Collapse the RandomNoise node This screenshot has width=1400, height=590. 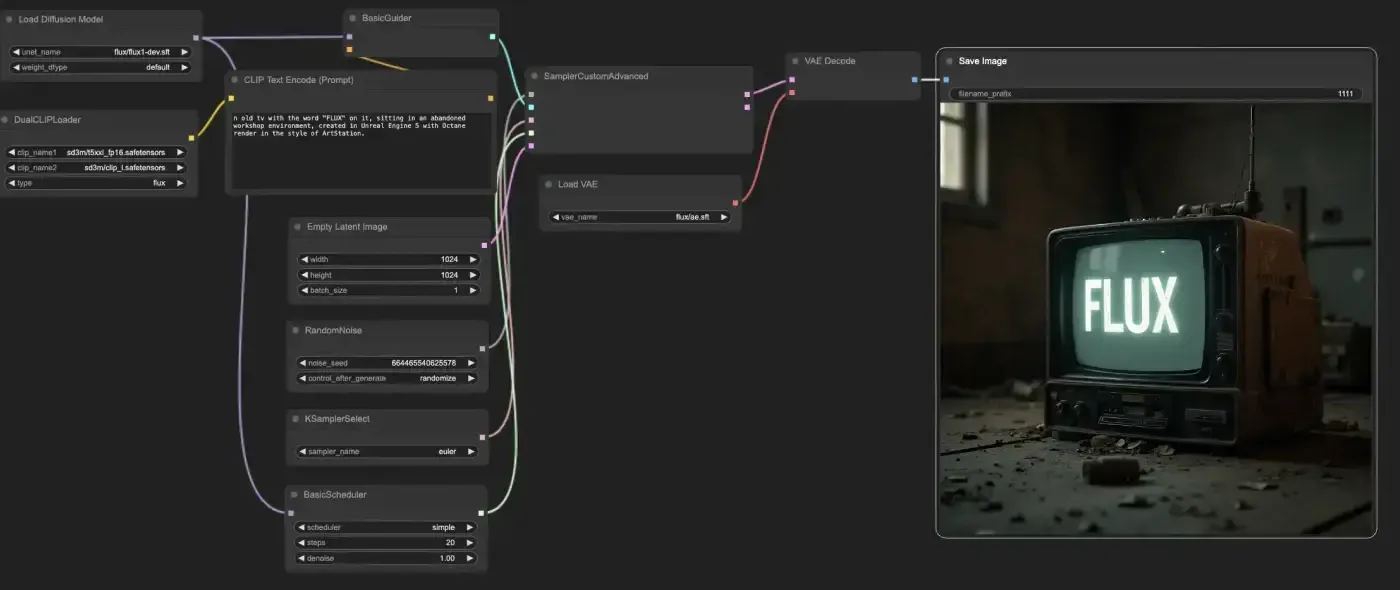point(295,330)
